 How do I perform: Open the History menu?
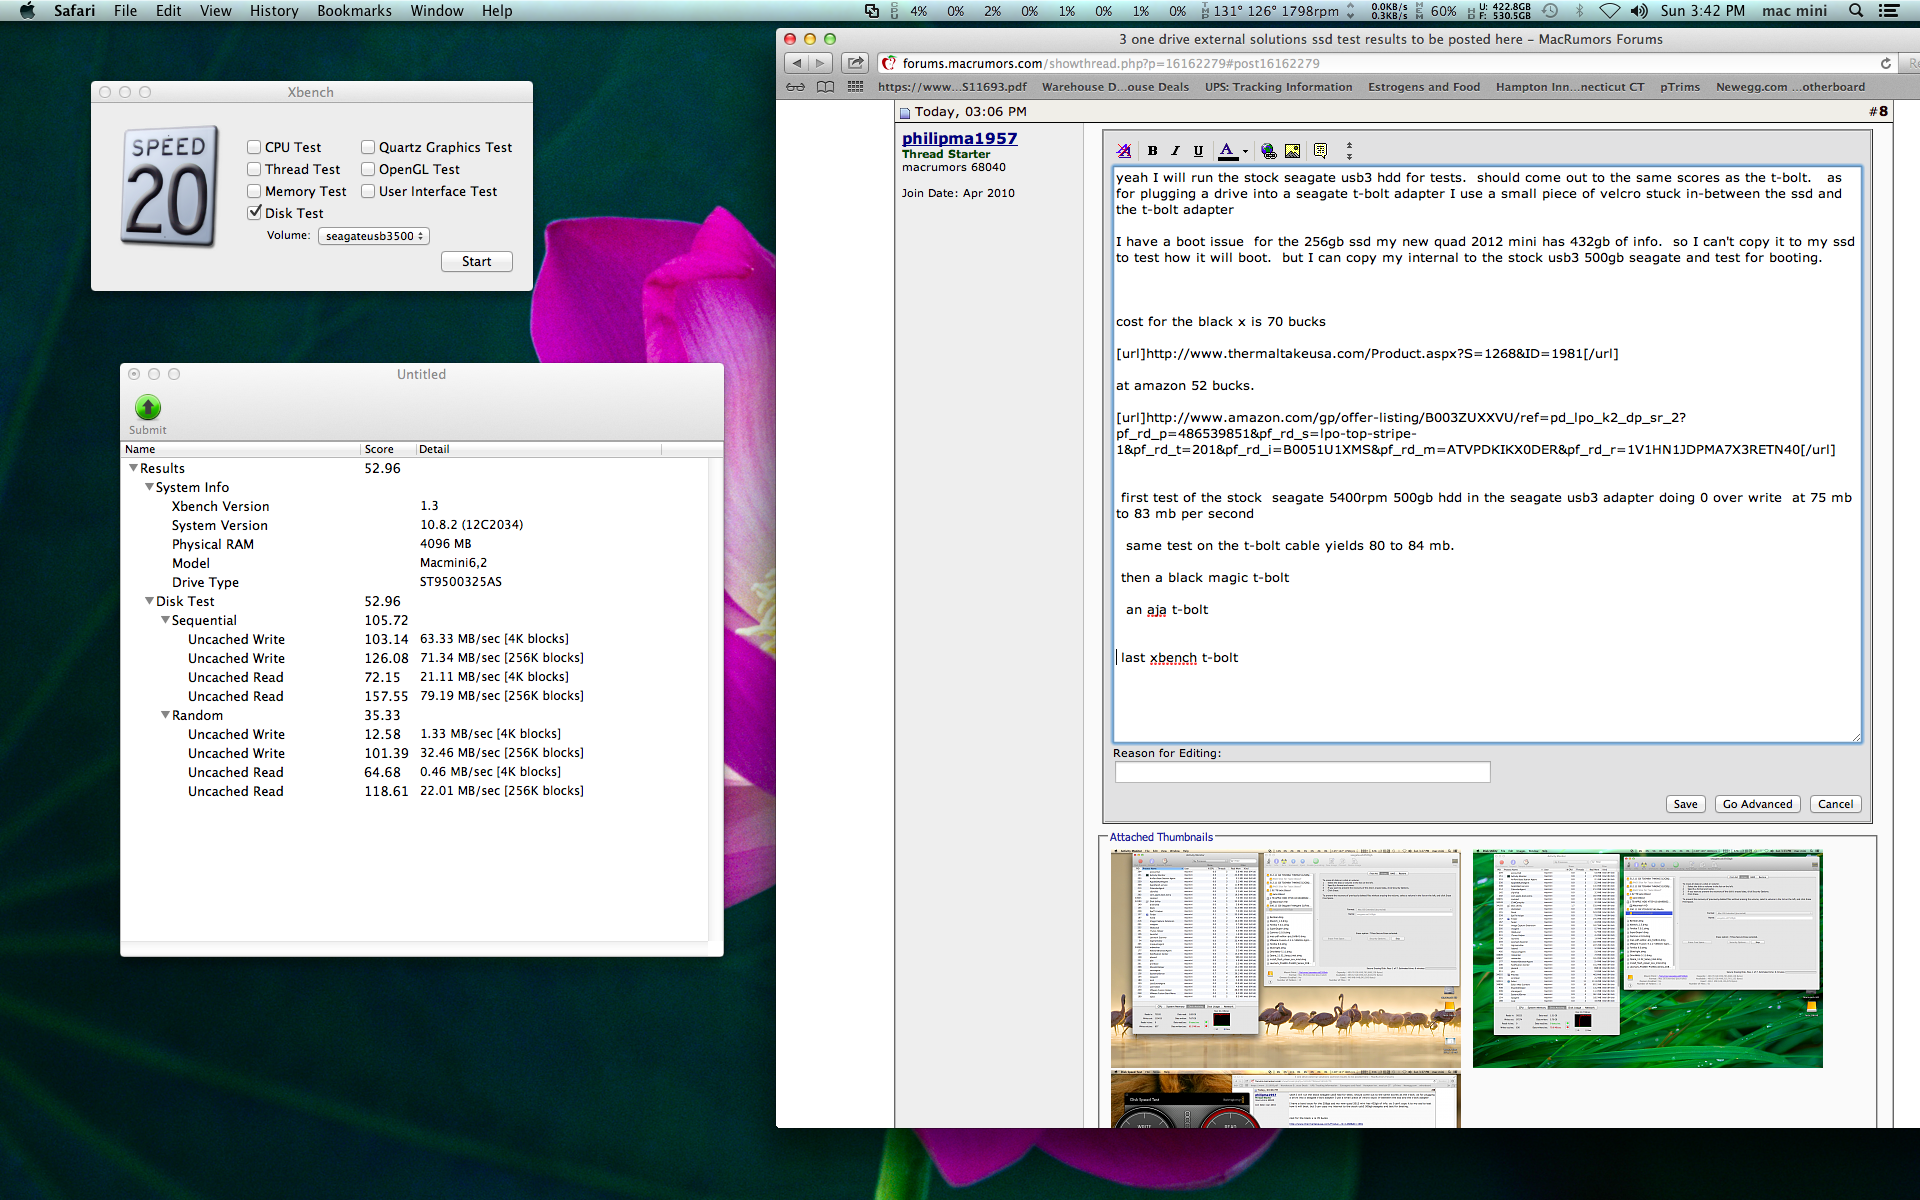point(274,11)
